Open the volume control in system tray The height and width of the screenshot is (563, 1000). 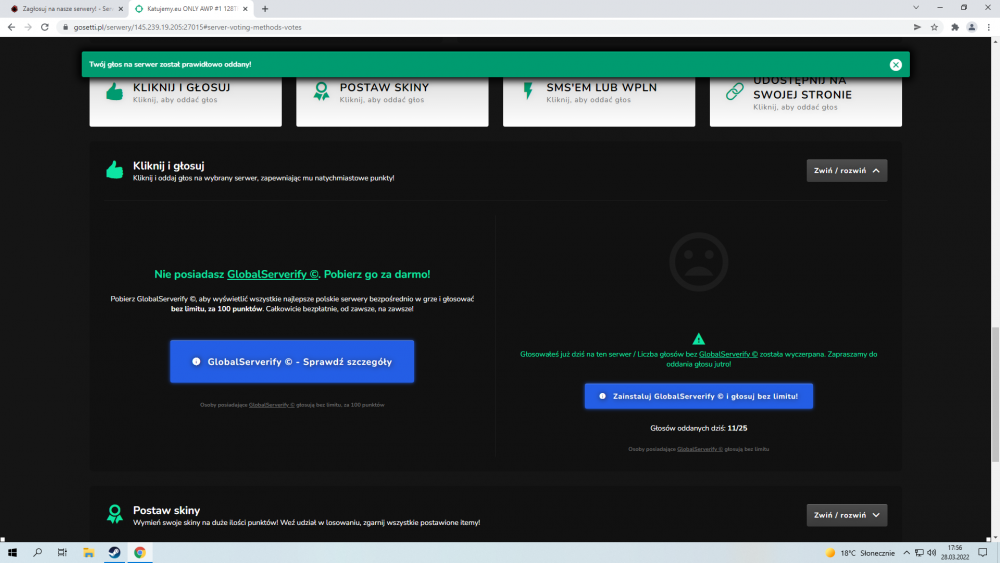932,553
